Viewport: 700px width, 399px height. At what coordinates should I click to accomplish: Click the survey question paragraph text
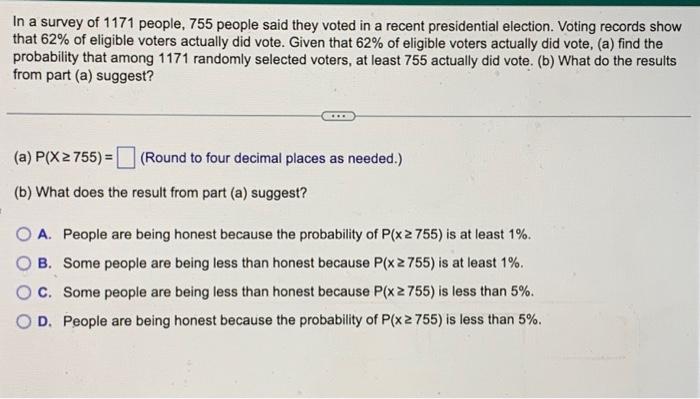click(347, 50)
